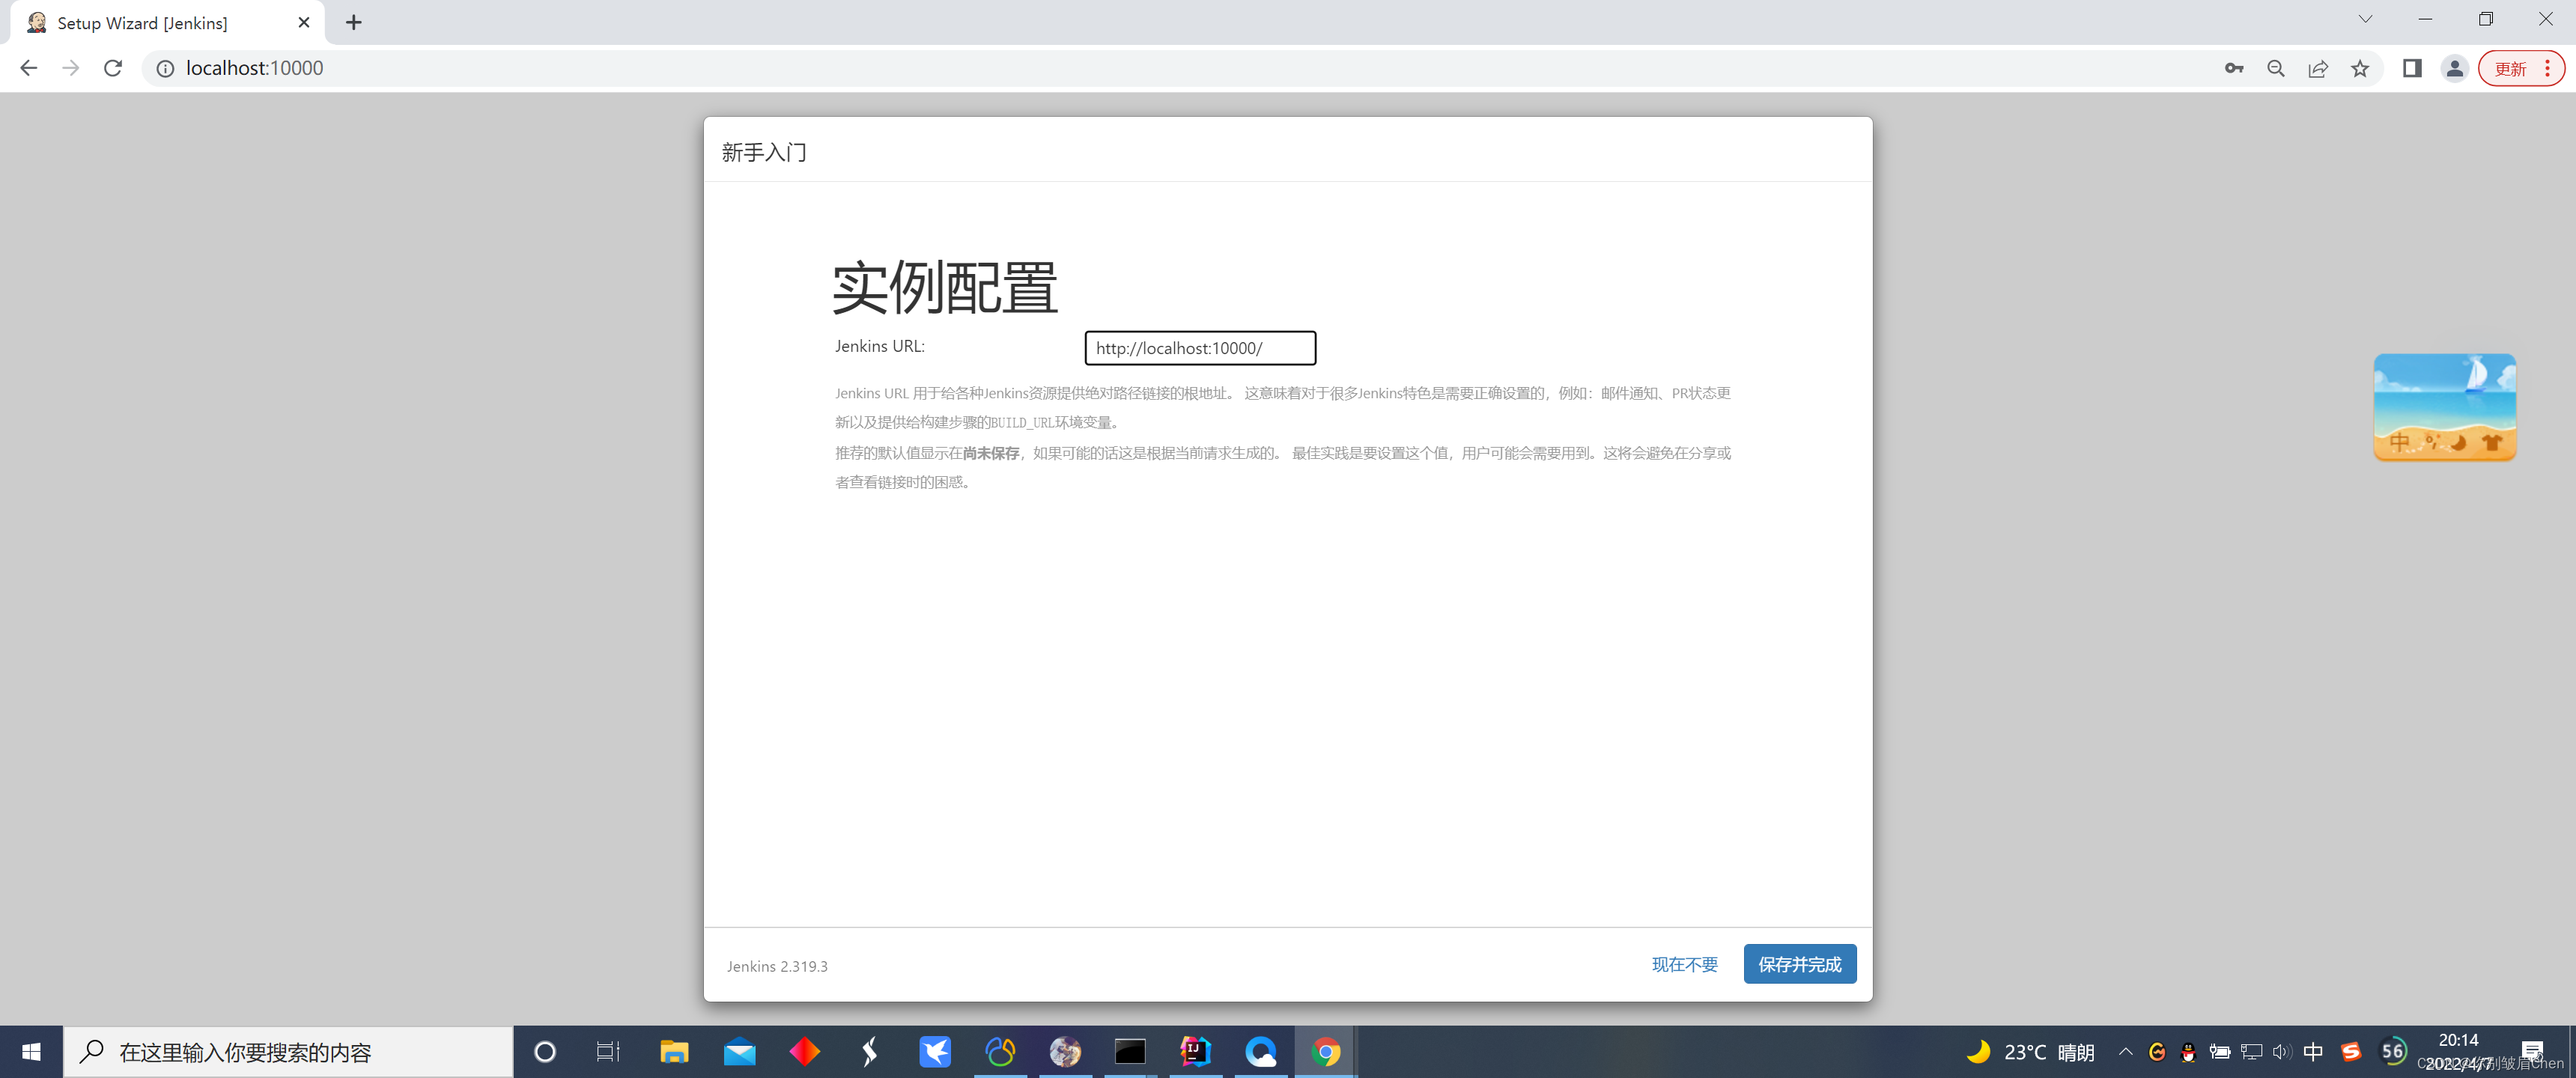Open the Chrome window management dropdown chevron
The width and height of the screenshot is (2576, 1078).
(x=2365, y=19)
